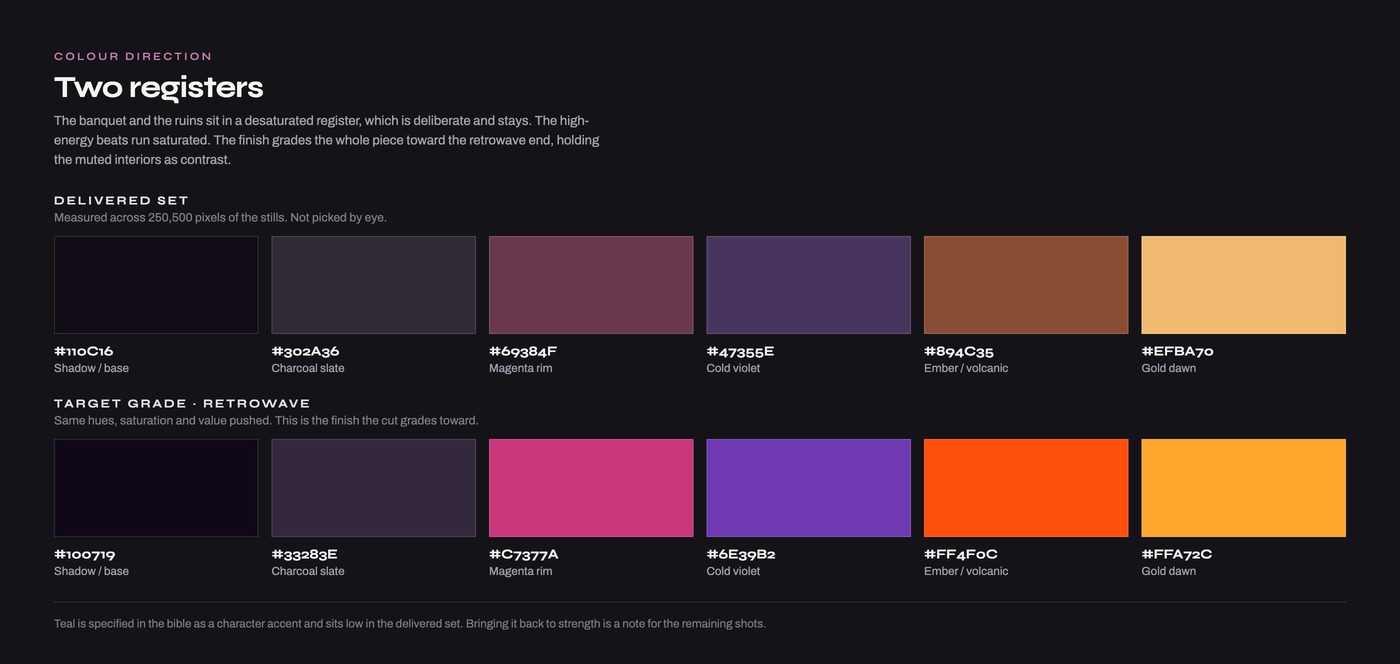This screenshot has width=1400, height=664.
Task: Select the retrowave #C7377A magenta swatch
Action: click(591, 488)
